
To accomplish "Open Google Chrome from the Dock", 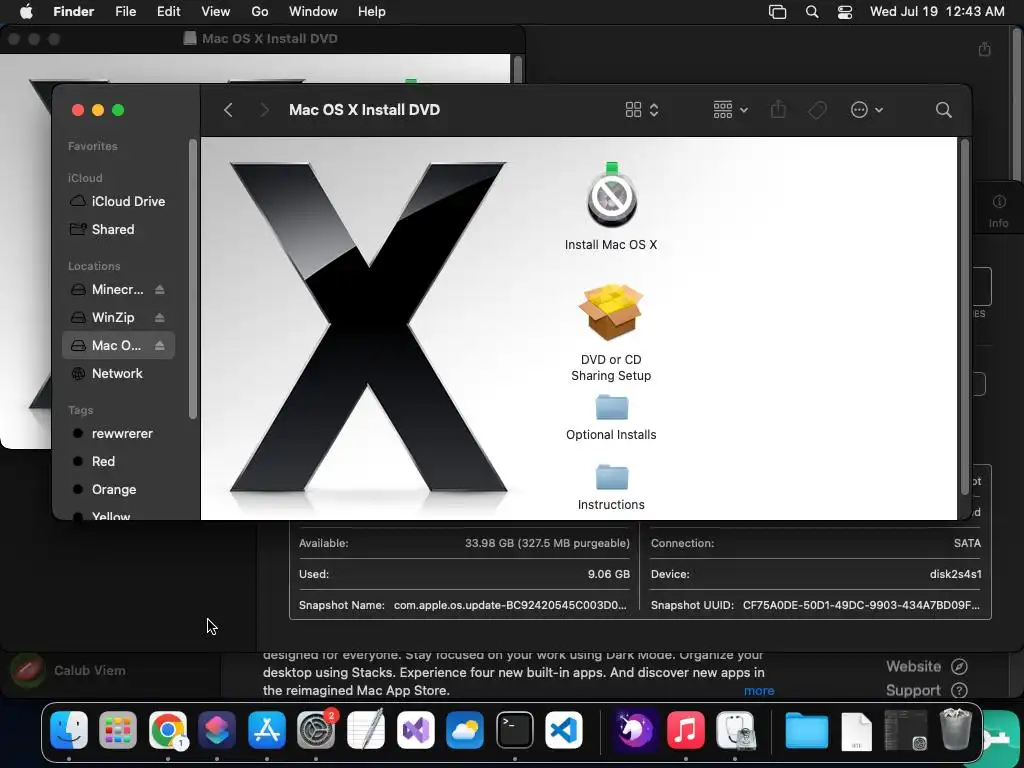I will click(x=168, y=730).
